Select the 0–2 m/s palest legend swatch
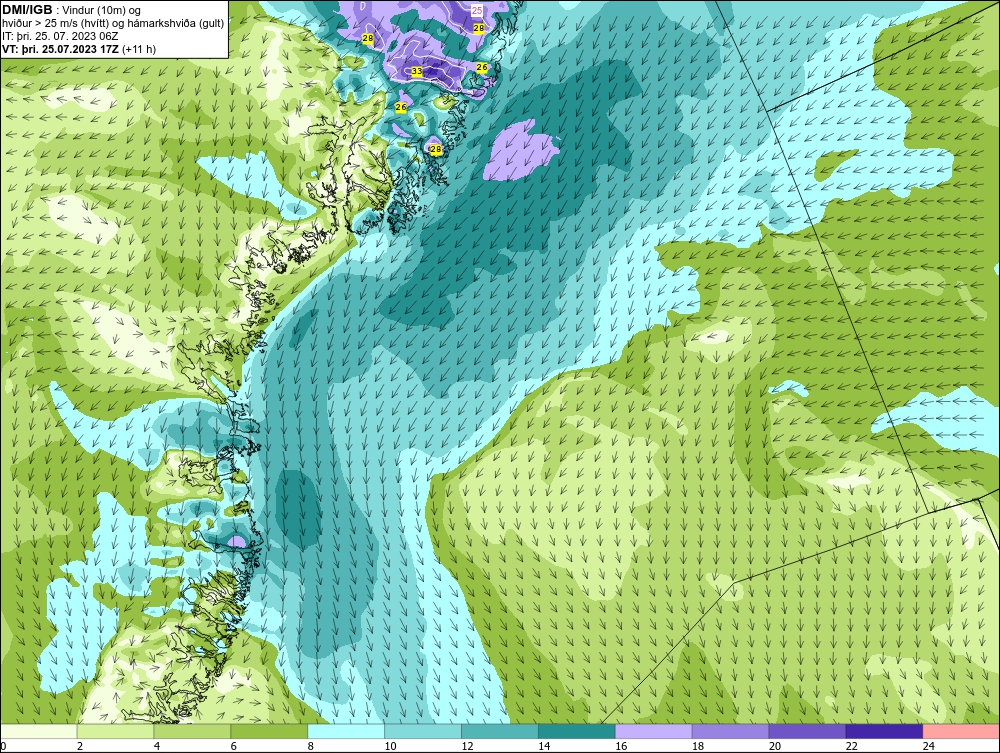The image size is (1000, 753). tap(39, 731)
